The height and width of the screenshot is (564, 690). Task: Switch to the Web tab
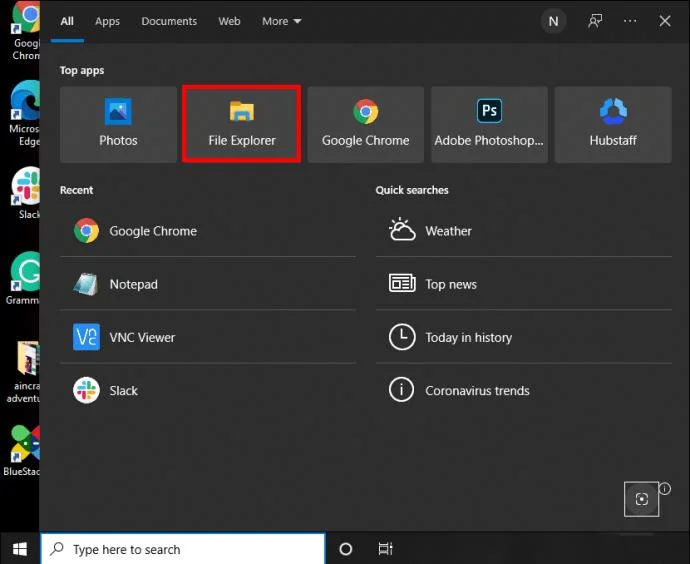click(x=229, y=21)
